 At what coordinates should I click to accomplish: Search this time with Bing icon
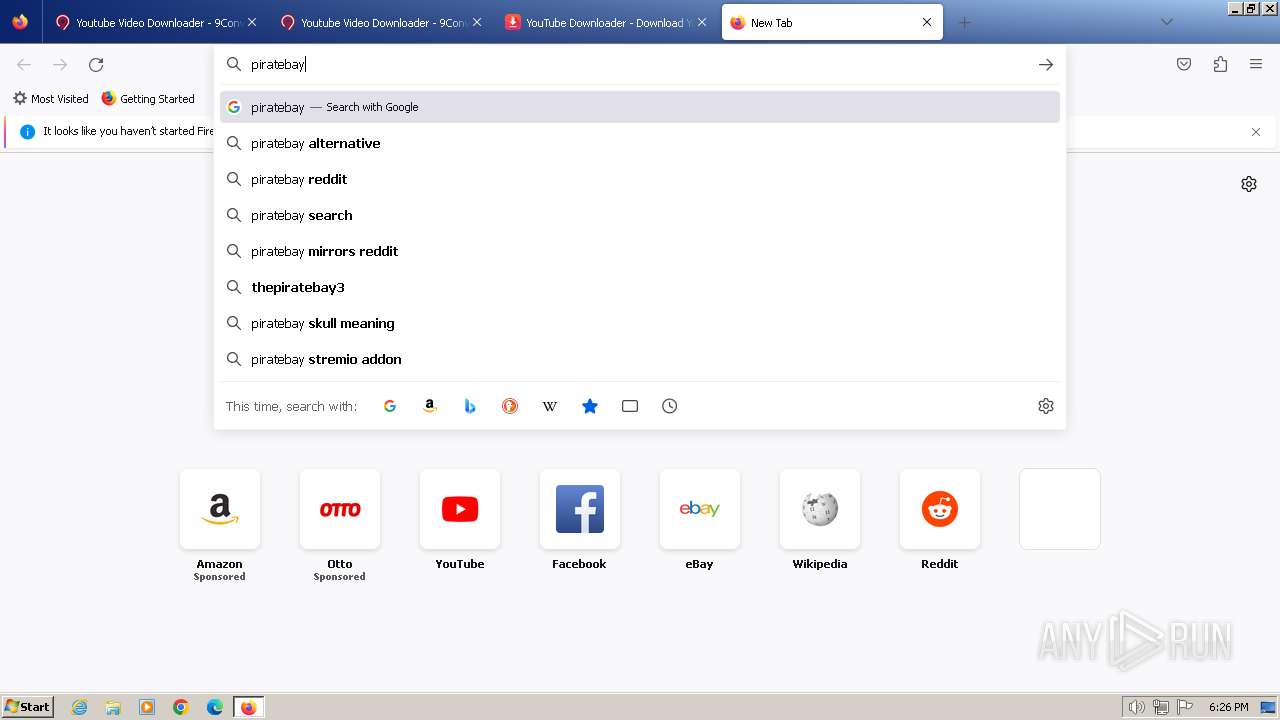click(470, 406)
